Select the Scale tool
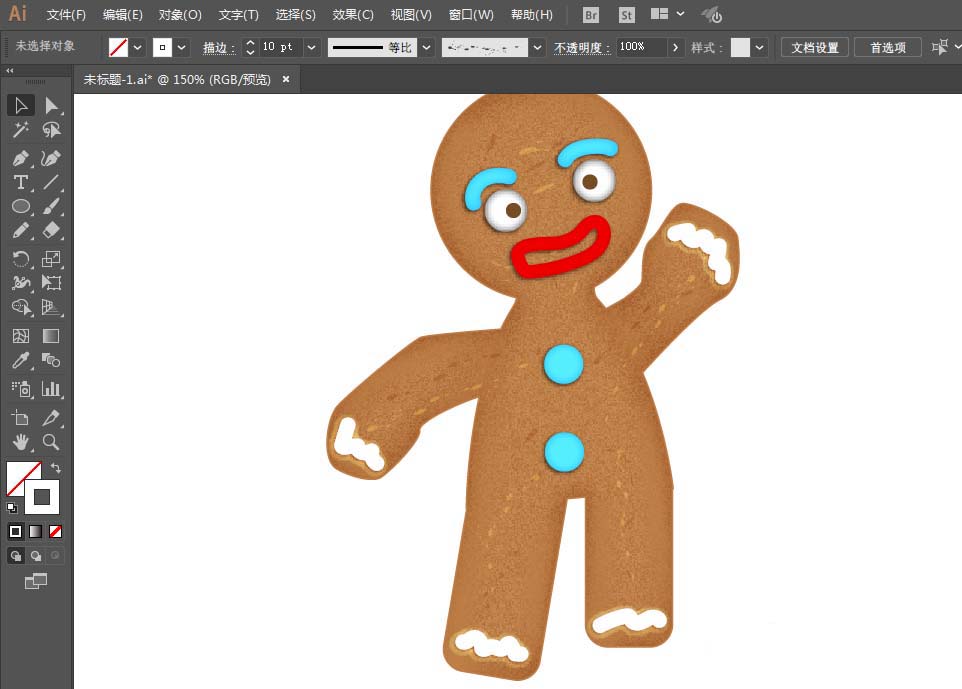Screen dimensions: 962x689 pyautogui.click(x=52, y=259)
